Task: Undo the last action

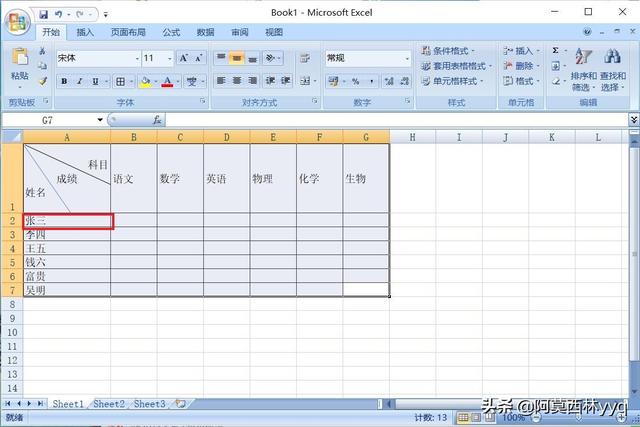Action: tap(58, 14)
